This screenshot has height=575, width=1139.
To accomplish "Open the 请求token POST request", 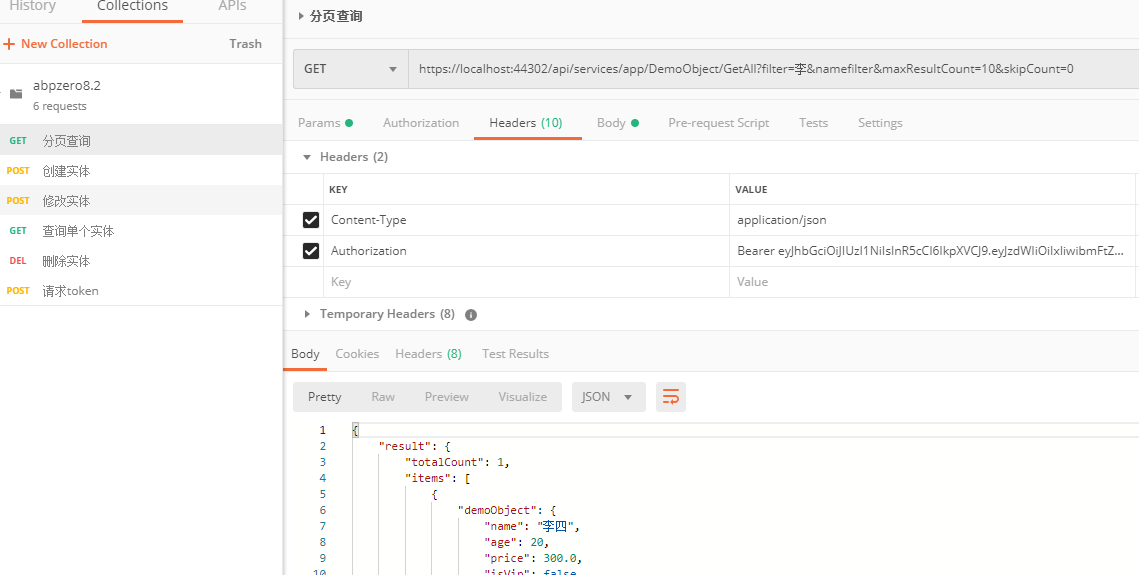I will click(70, 291).
